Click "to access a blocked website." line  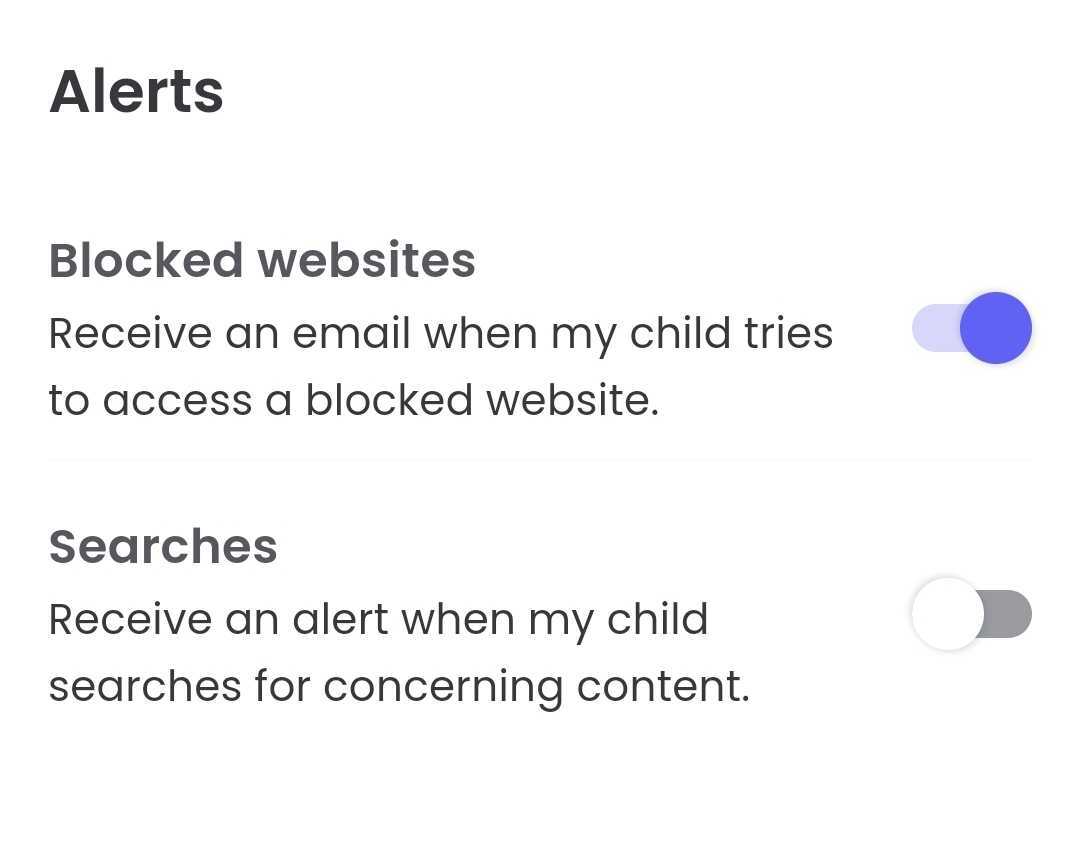tap(353, 400)
